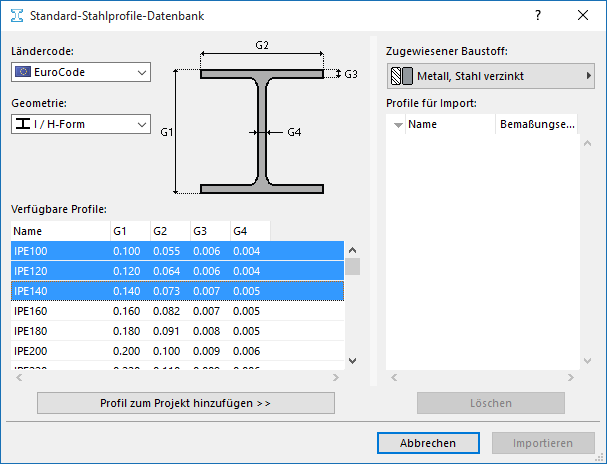607x464 pixels.
Task: Click the Importieren button
Action: click(543, 443)
